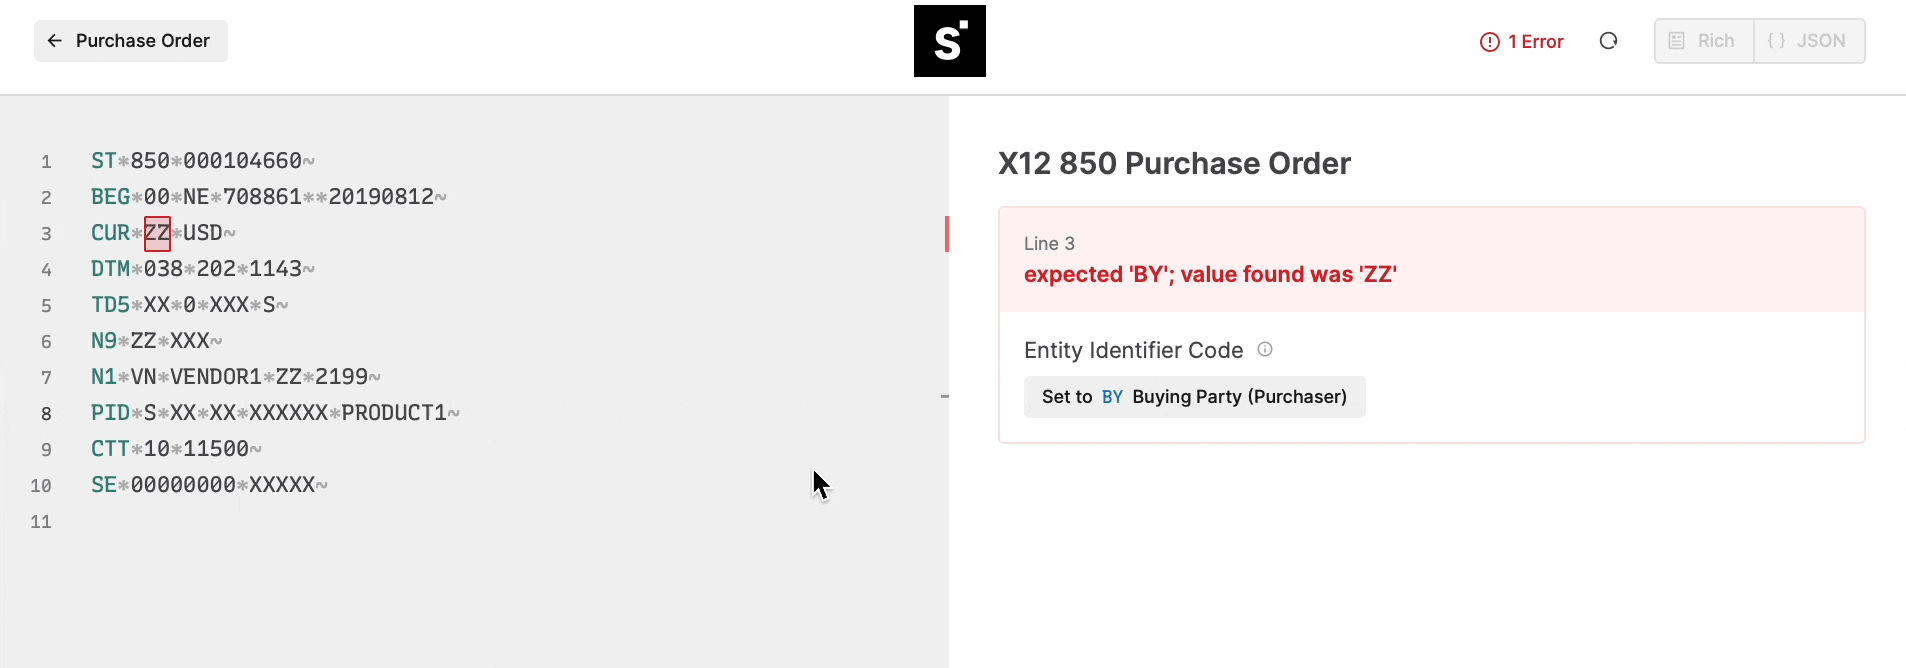Switch to the JSON view tab
The image size is (1906, 668).
[1809, 41]
